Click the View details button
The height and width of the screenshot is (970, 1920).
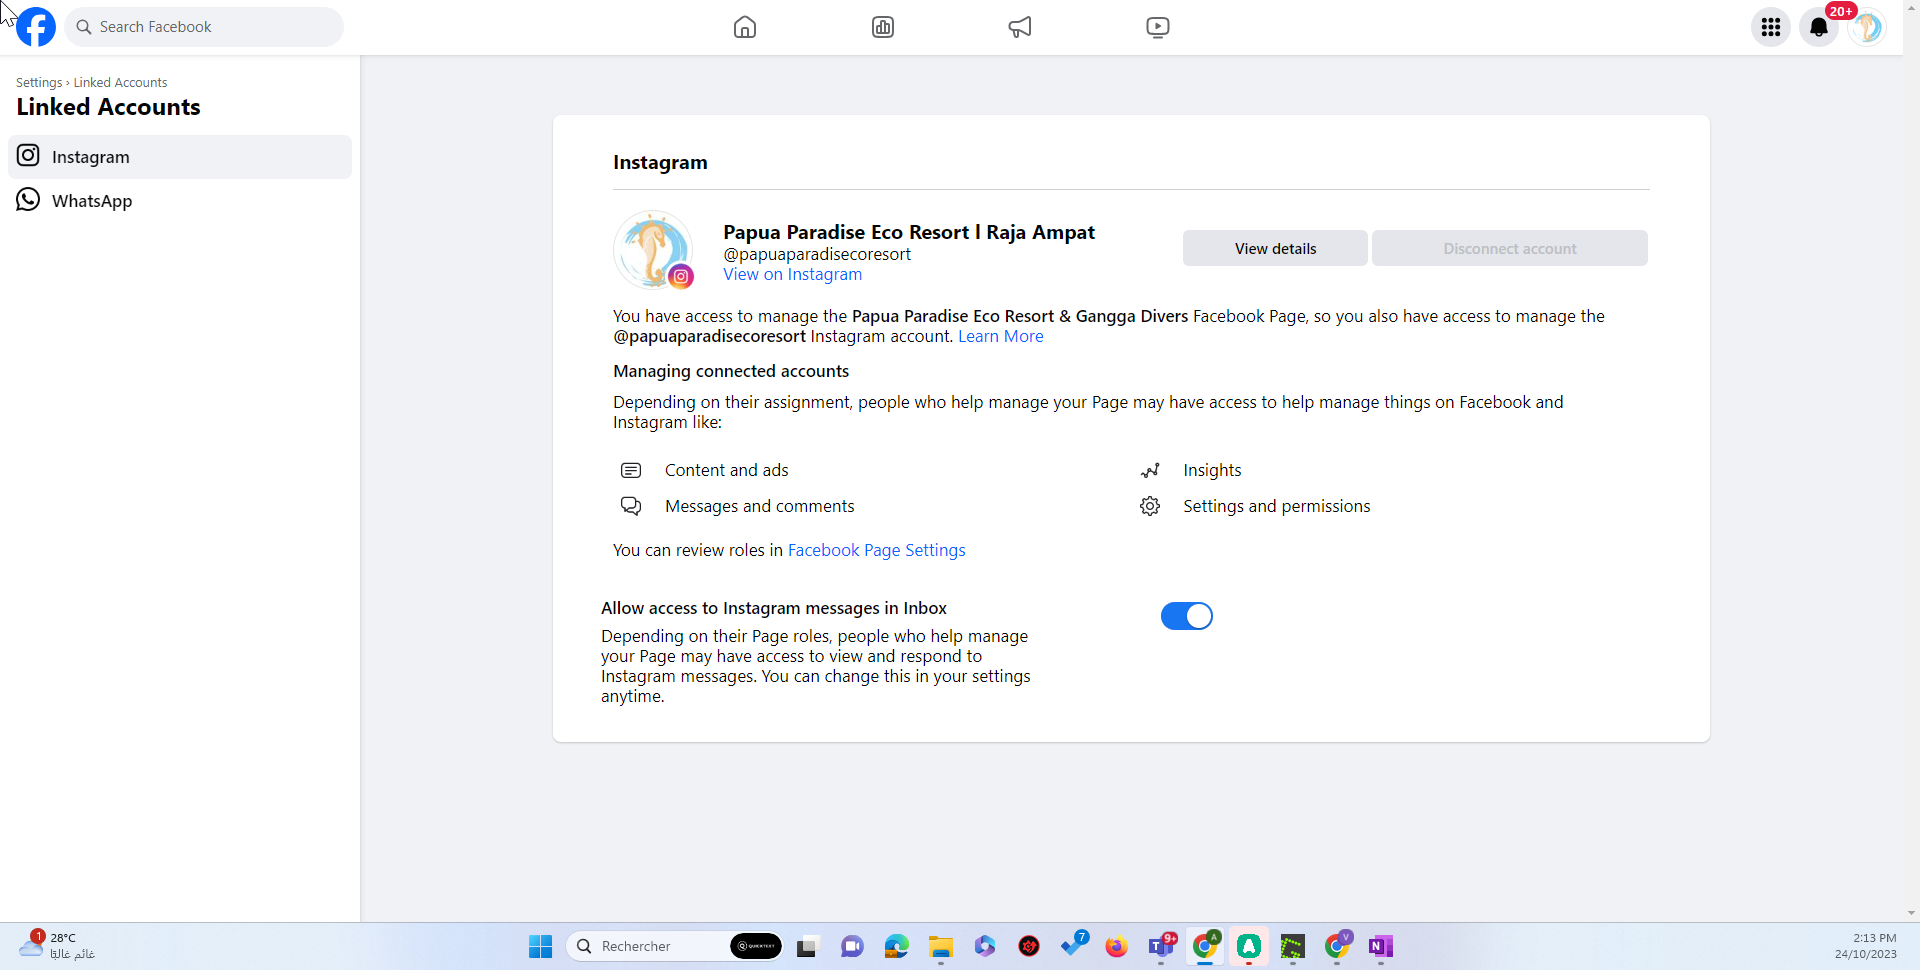pyautogui.click(x=1275, y=249)
